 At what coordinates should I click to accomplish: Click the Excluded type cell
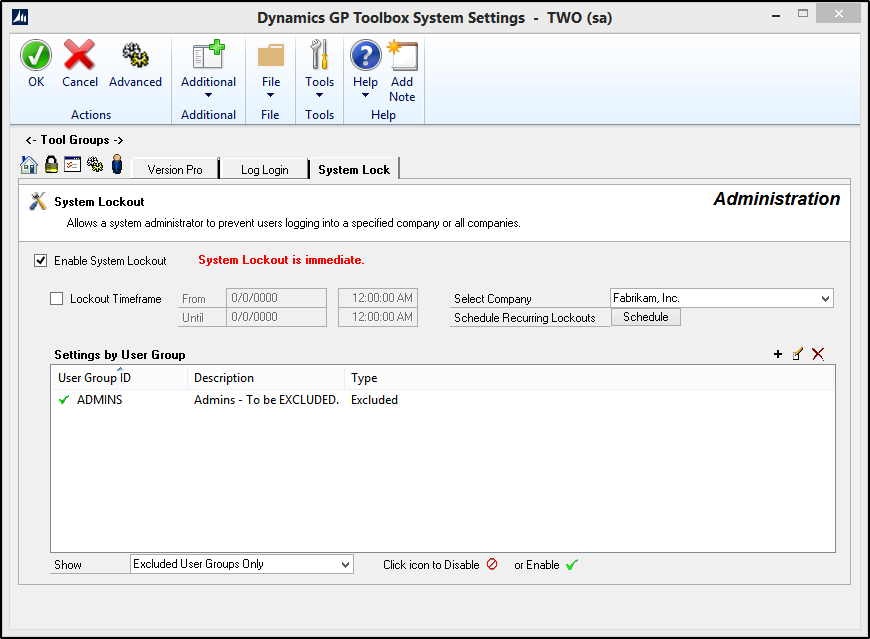click(x=375, y=400)
